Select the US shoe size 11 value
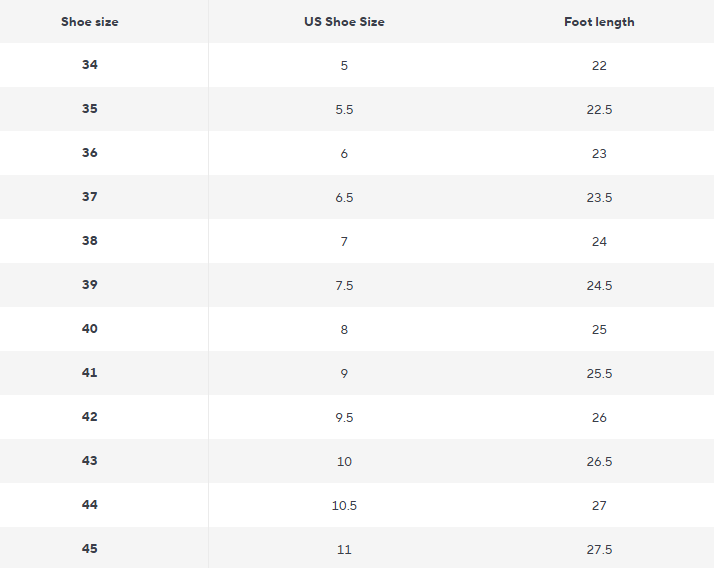This screenshot has height=568, width=714. [344, 550]
